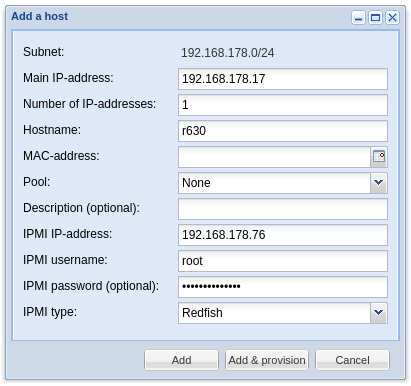Focus the Hostname field containing r630
The image size is (411, 386).
coord(283,131)
